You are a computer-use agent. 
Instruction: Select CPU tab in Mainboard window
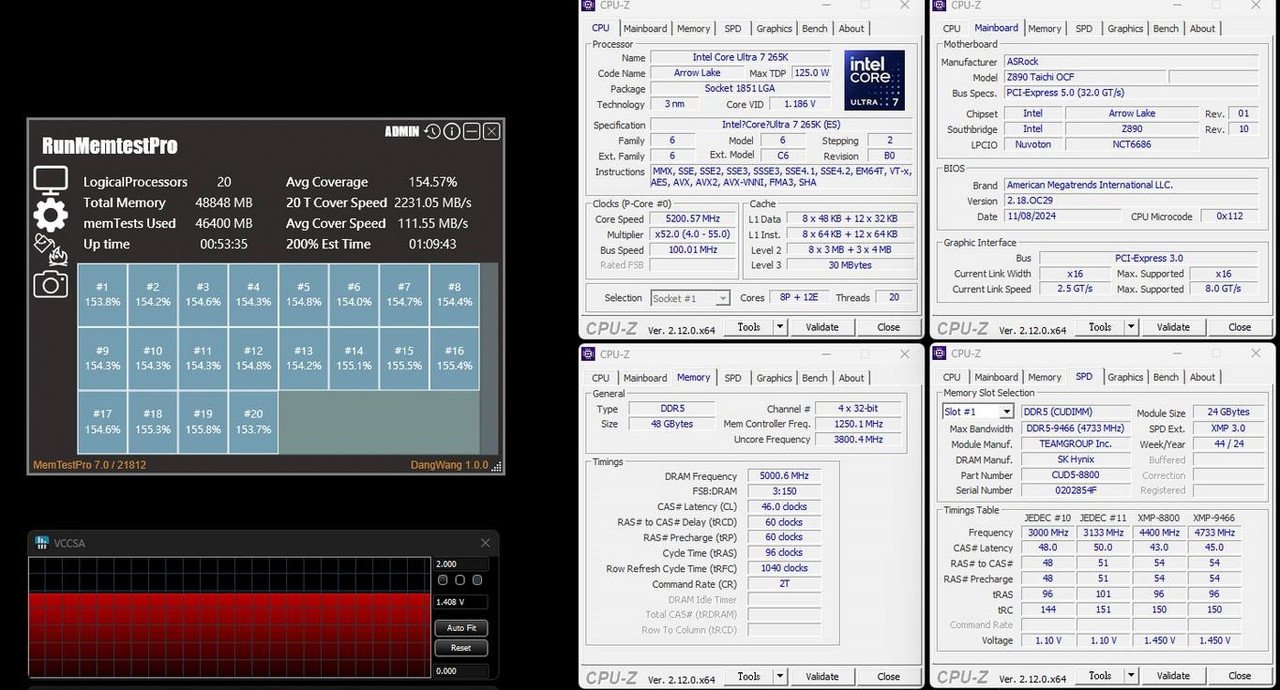952,29
